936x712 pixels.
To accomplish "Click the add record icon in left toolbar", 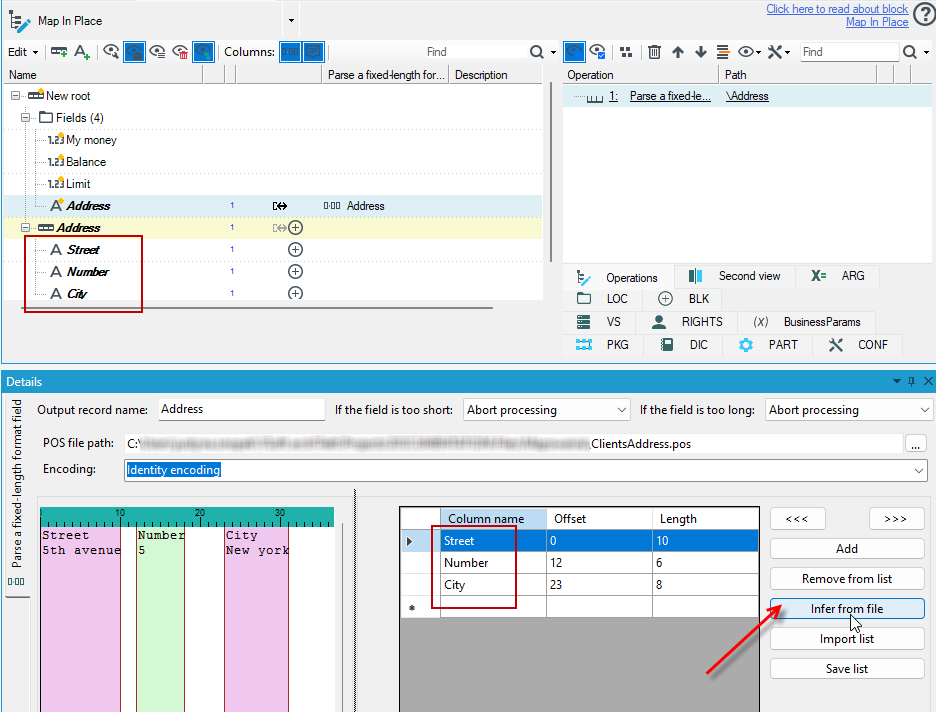I will [58, 52].
